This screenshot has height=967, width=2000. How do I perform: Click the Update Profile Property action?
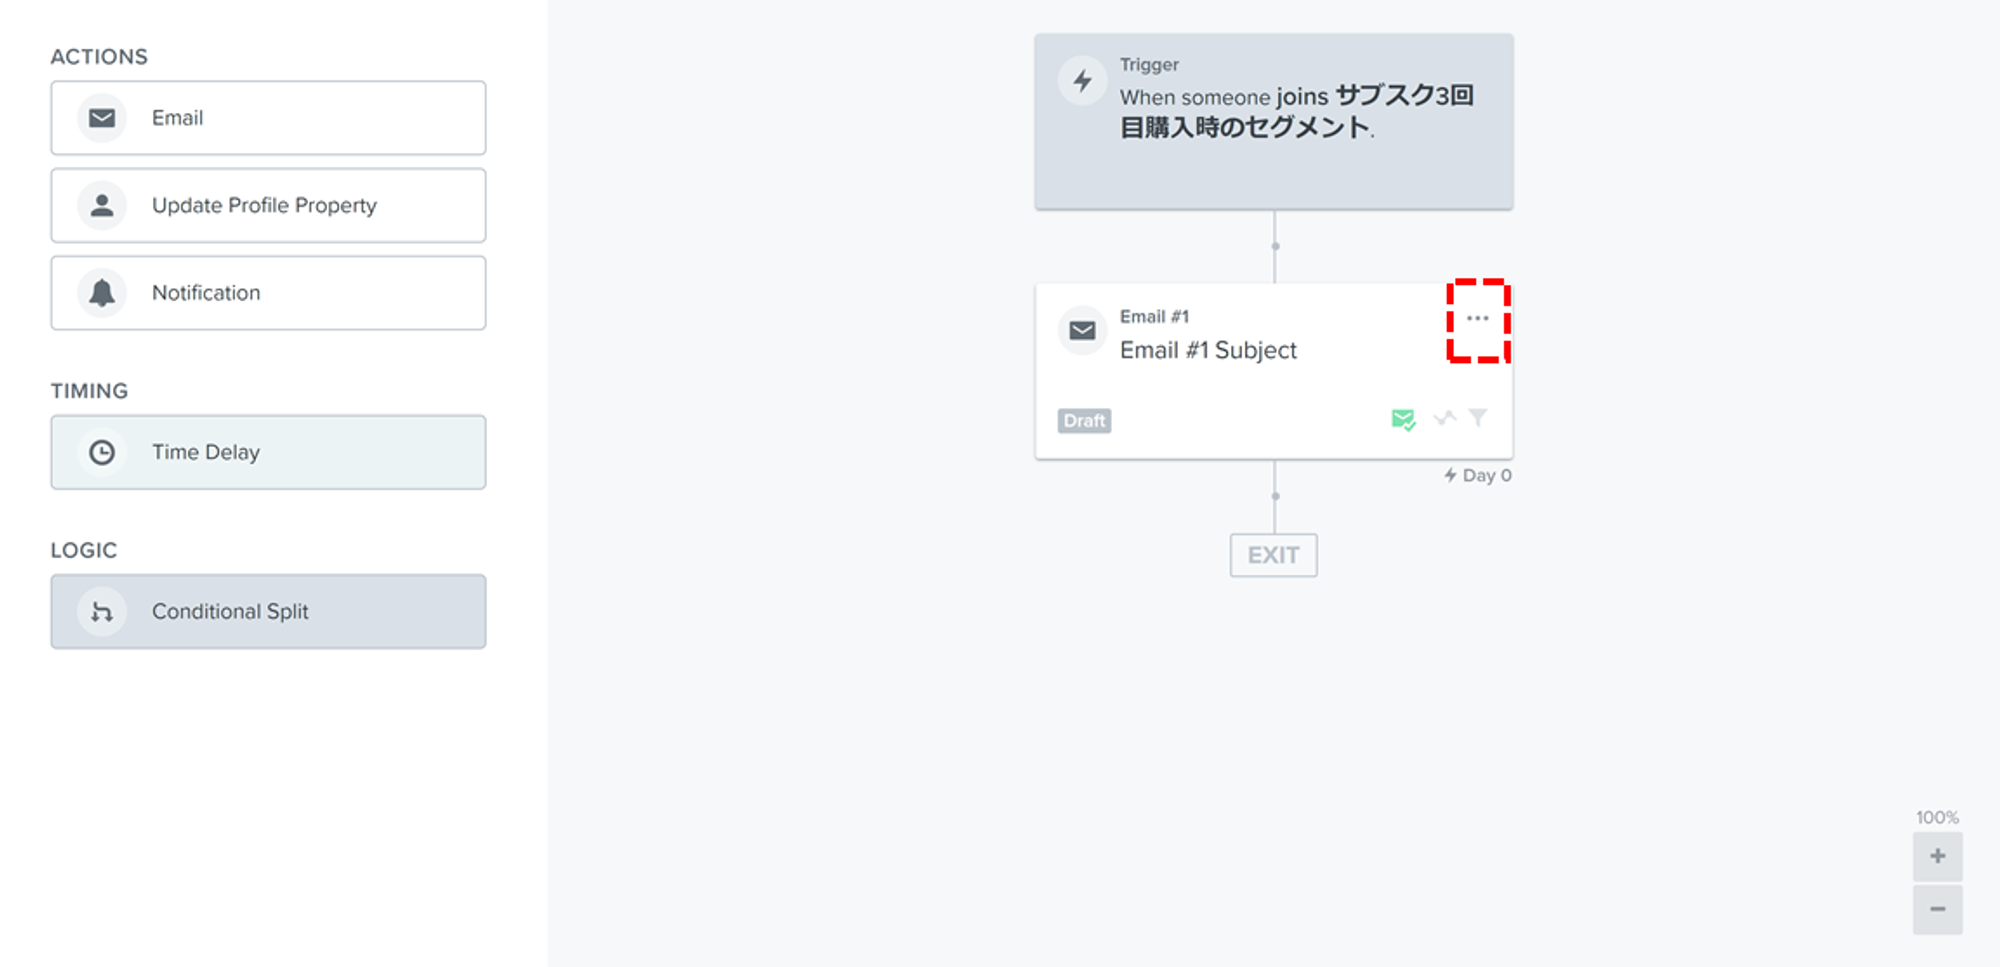tap(268, 206)
